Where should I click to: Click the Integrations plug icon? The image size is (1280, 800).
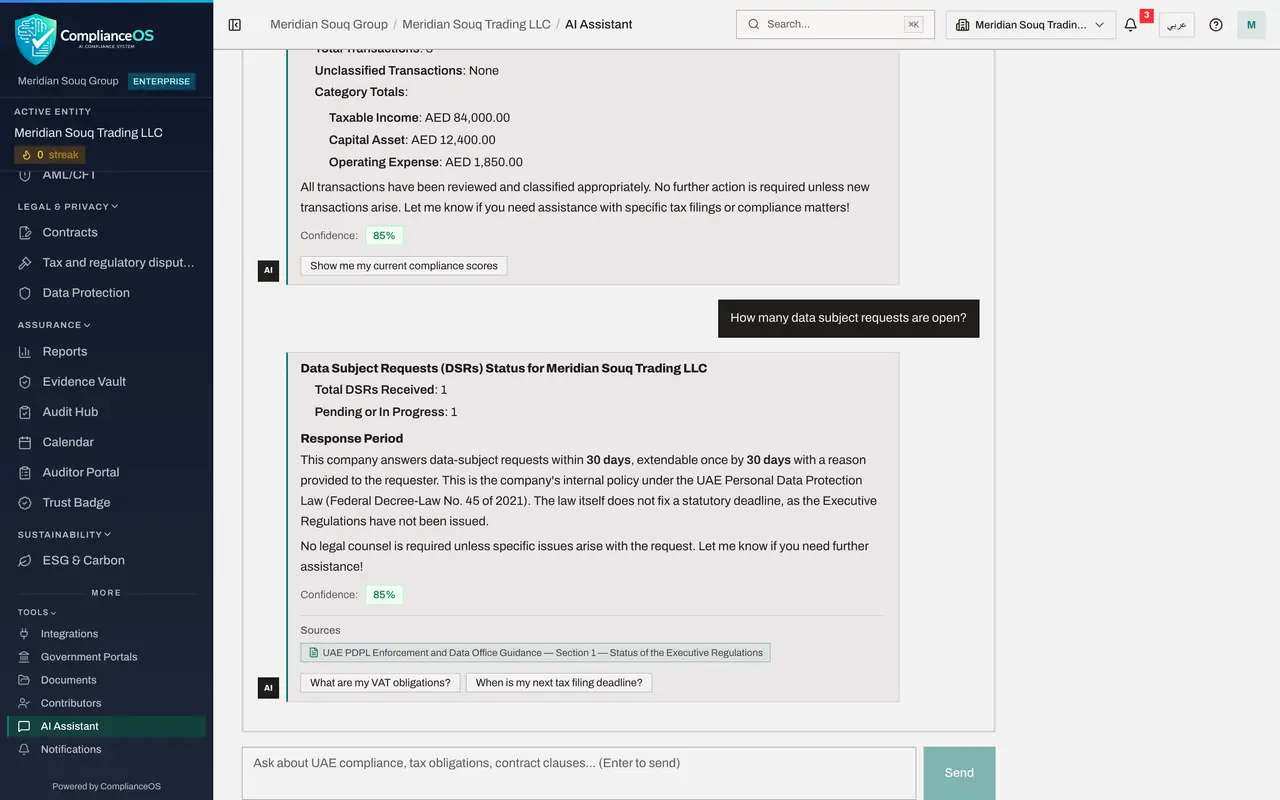[x=24, y=634]
